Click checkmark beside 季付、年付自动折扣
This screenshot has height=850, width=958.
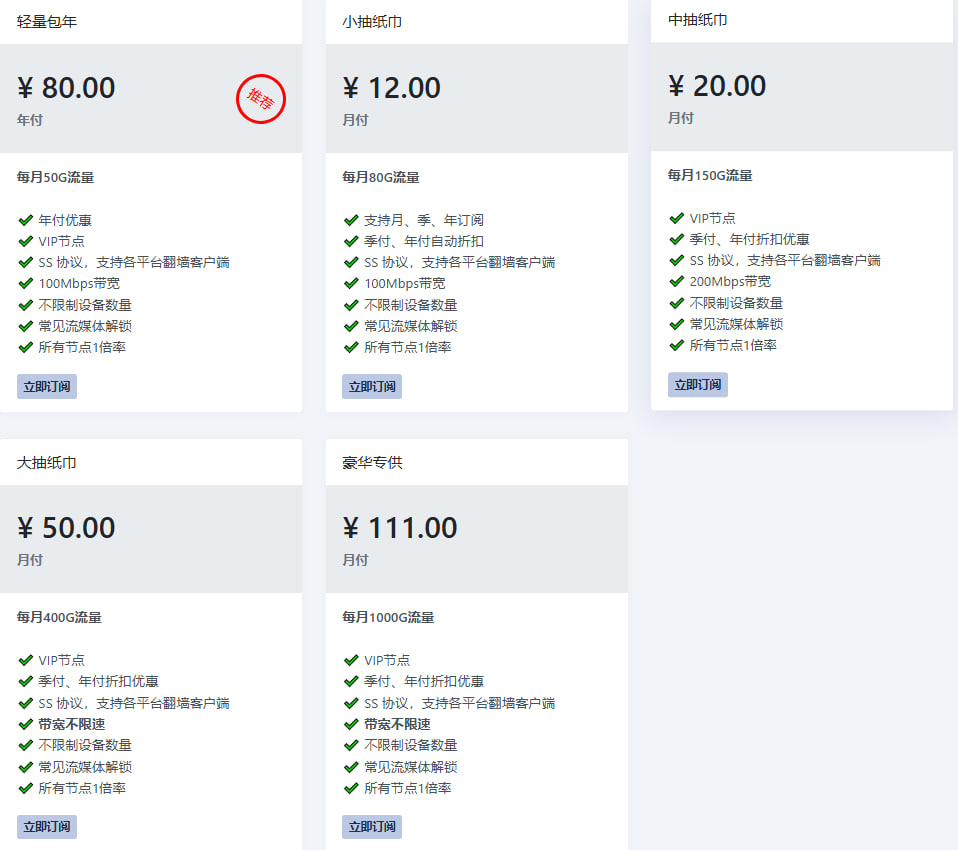[351, 241]
